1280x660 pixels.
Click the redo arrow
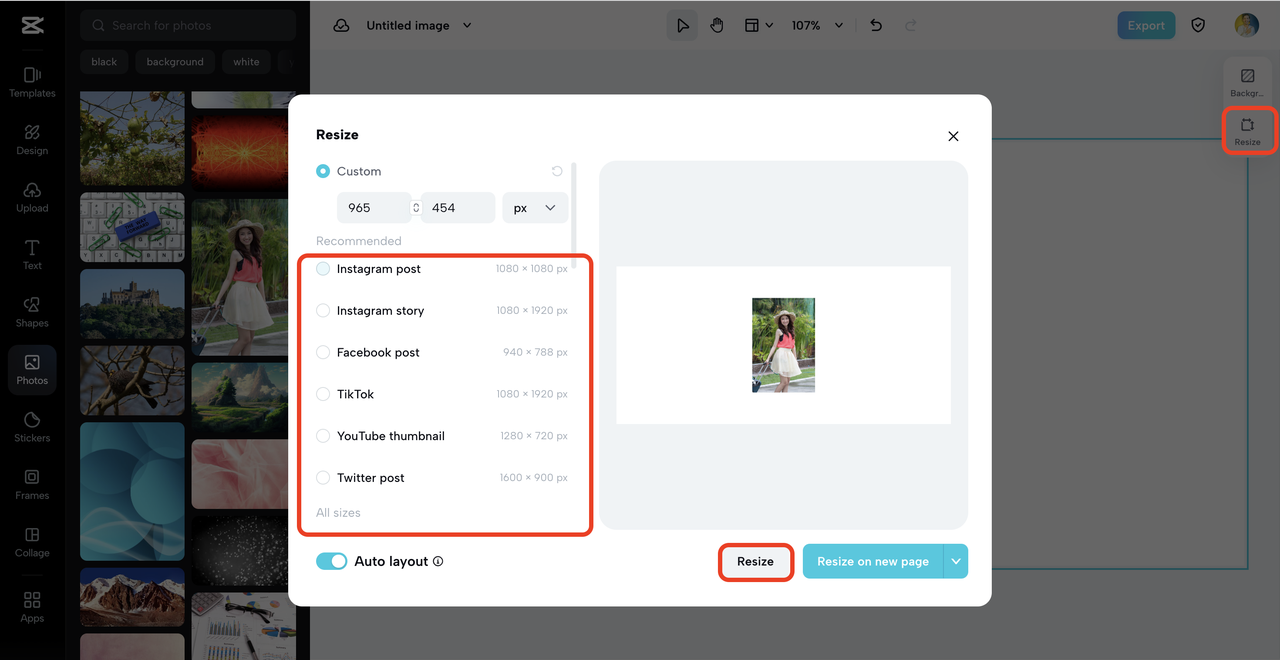coord(910,25)
